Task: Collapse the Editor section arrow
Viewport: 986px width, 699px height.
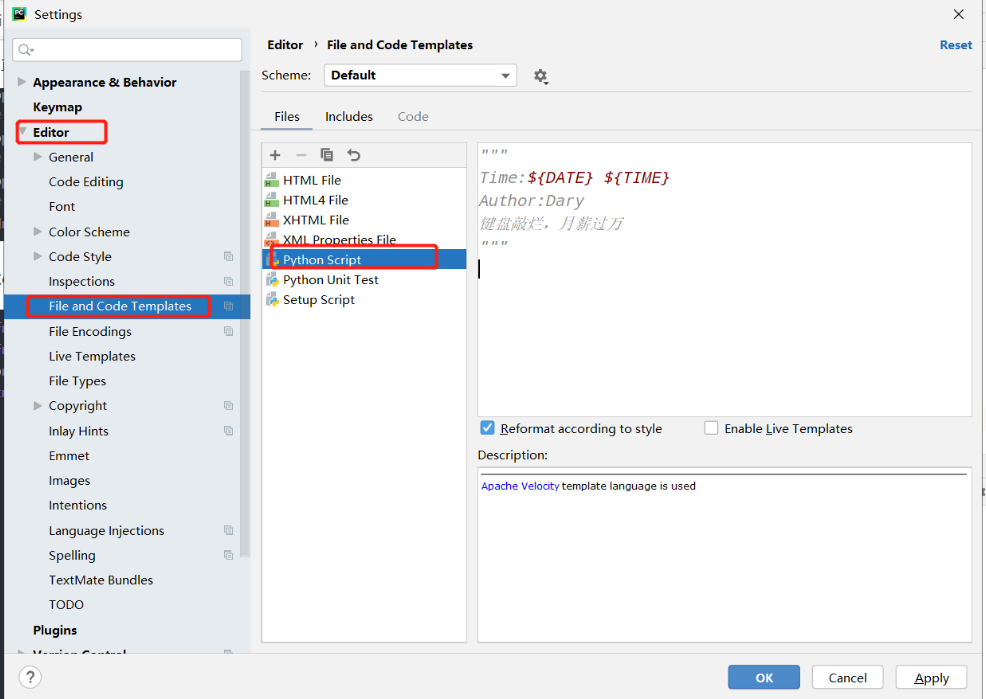Action: [23, 131]
